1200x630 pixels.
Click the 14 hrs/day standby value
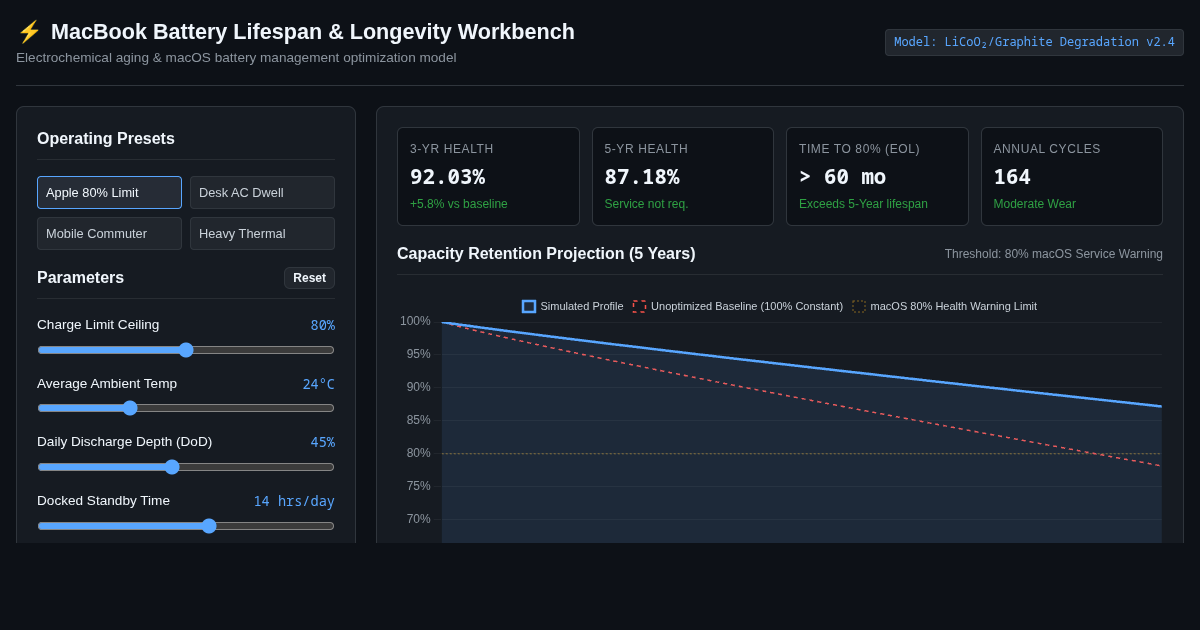click(x=294, y=501)
